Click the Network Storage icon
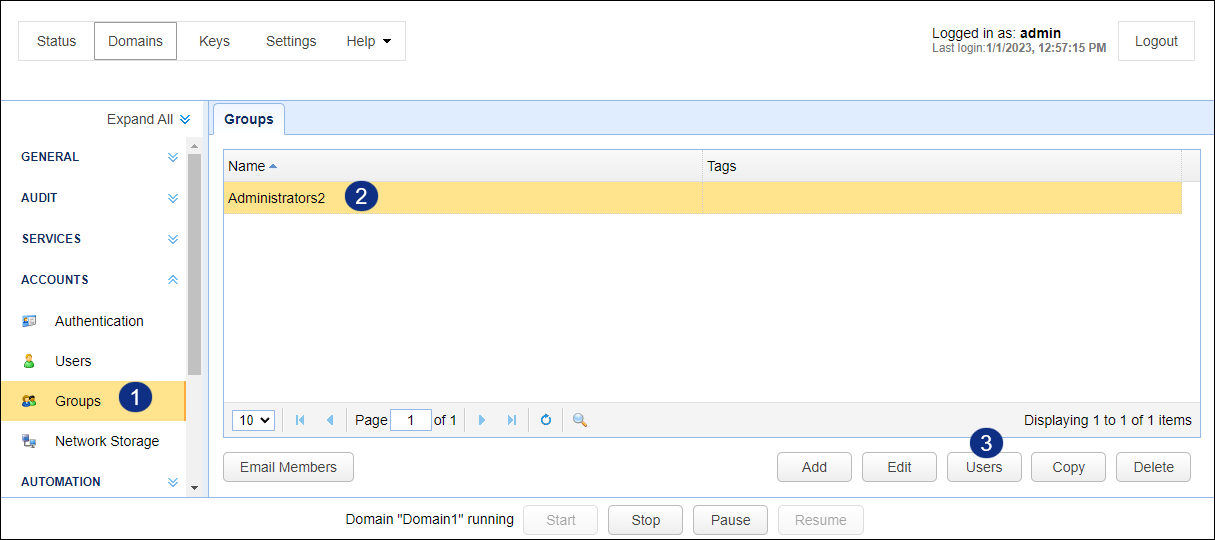 [29, 441]
